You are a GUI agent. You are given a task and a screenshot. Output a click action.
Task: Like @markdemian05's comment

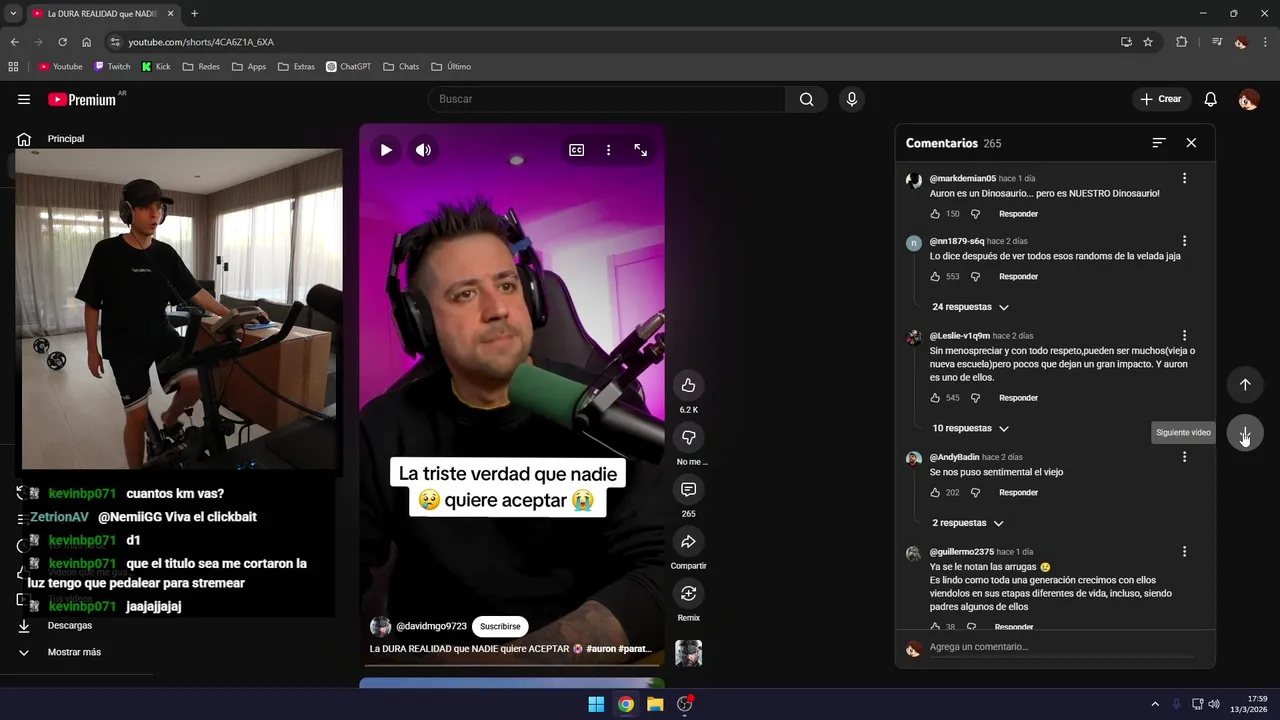[935, 214]
